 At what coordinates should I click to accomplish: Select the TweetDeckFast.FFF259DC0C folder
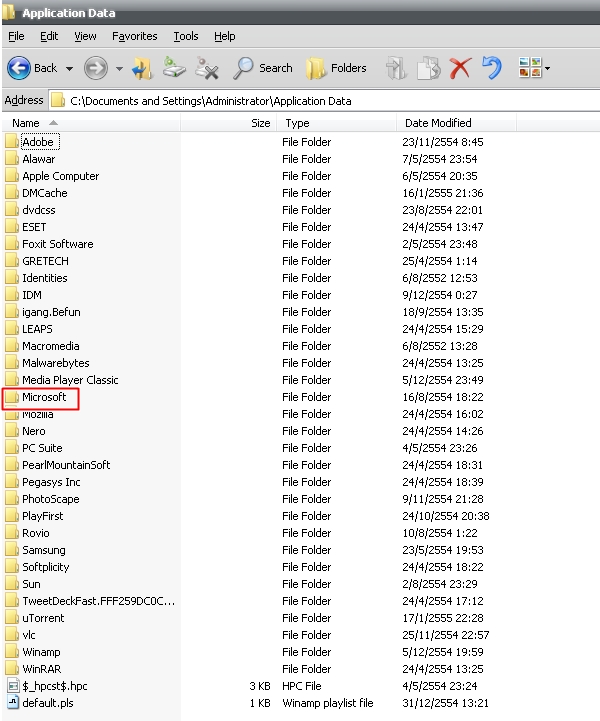(x=90, y=601)
